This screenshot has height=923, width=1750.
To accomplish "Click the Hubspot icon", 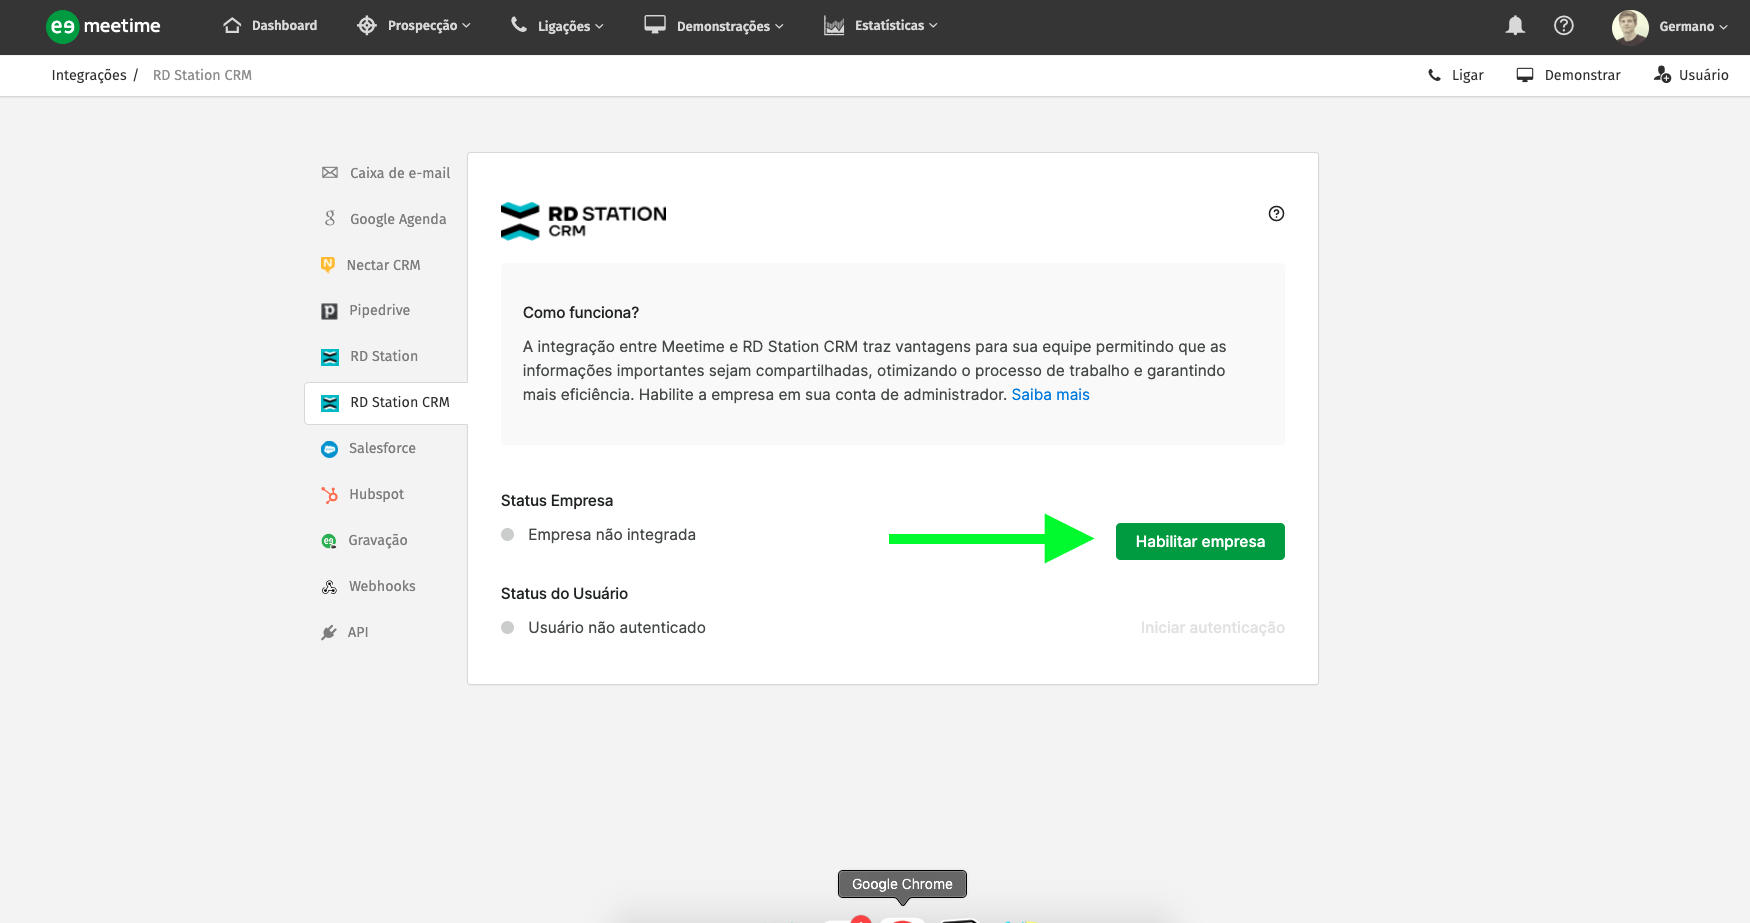I will coord(329,495).
